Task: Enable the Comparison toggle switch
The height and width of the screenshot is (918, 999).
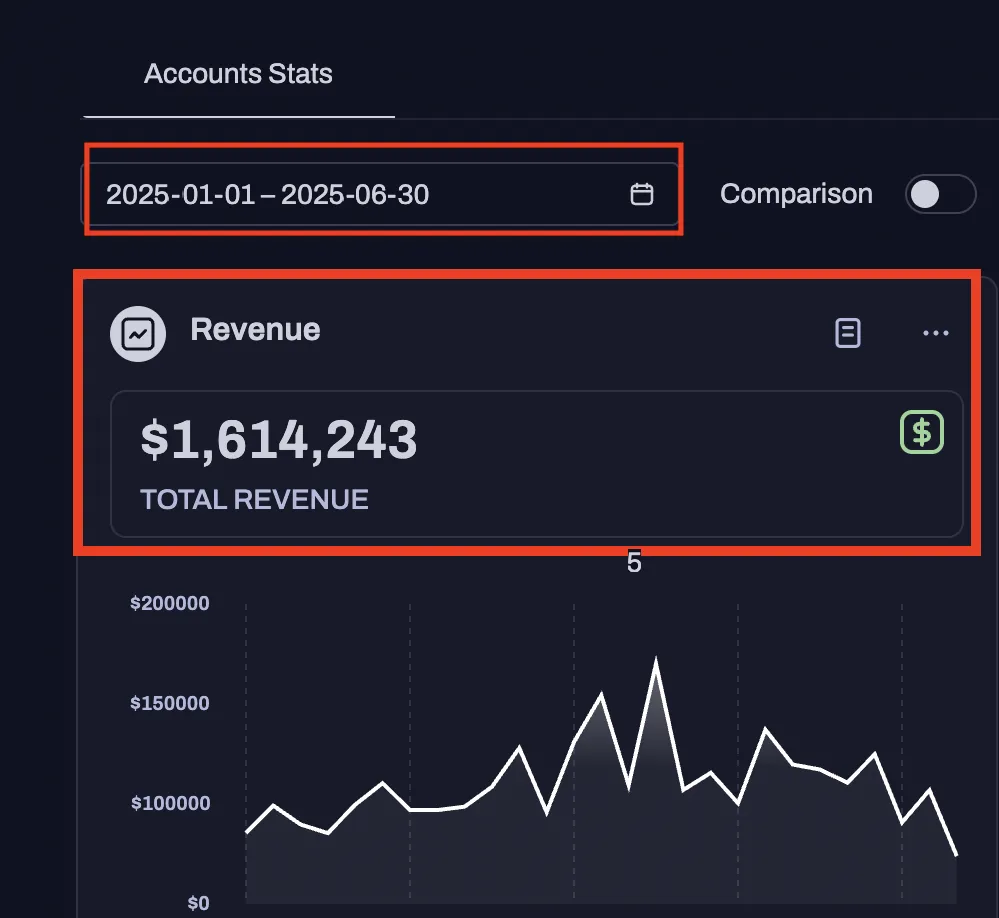Action: click(939, 194)
